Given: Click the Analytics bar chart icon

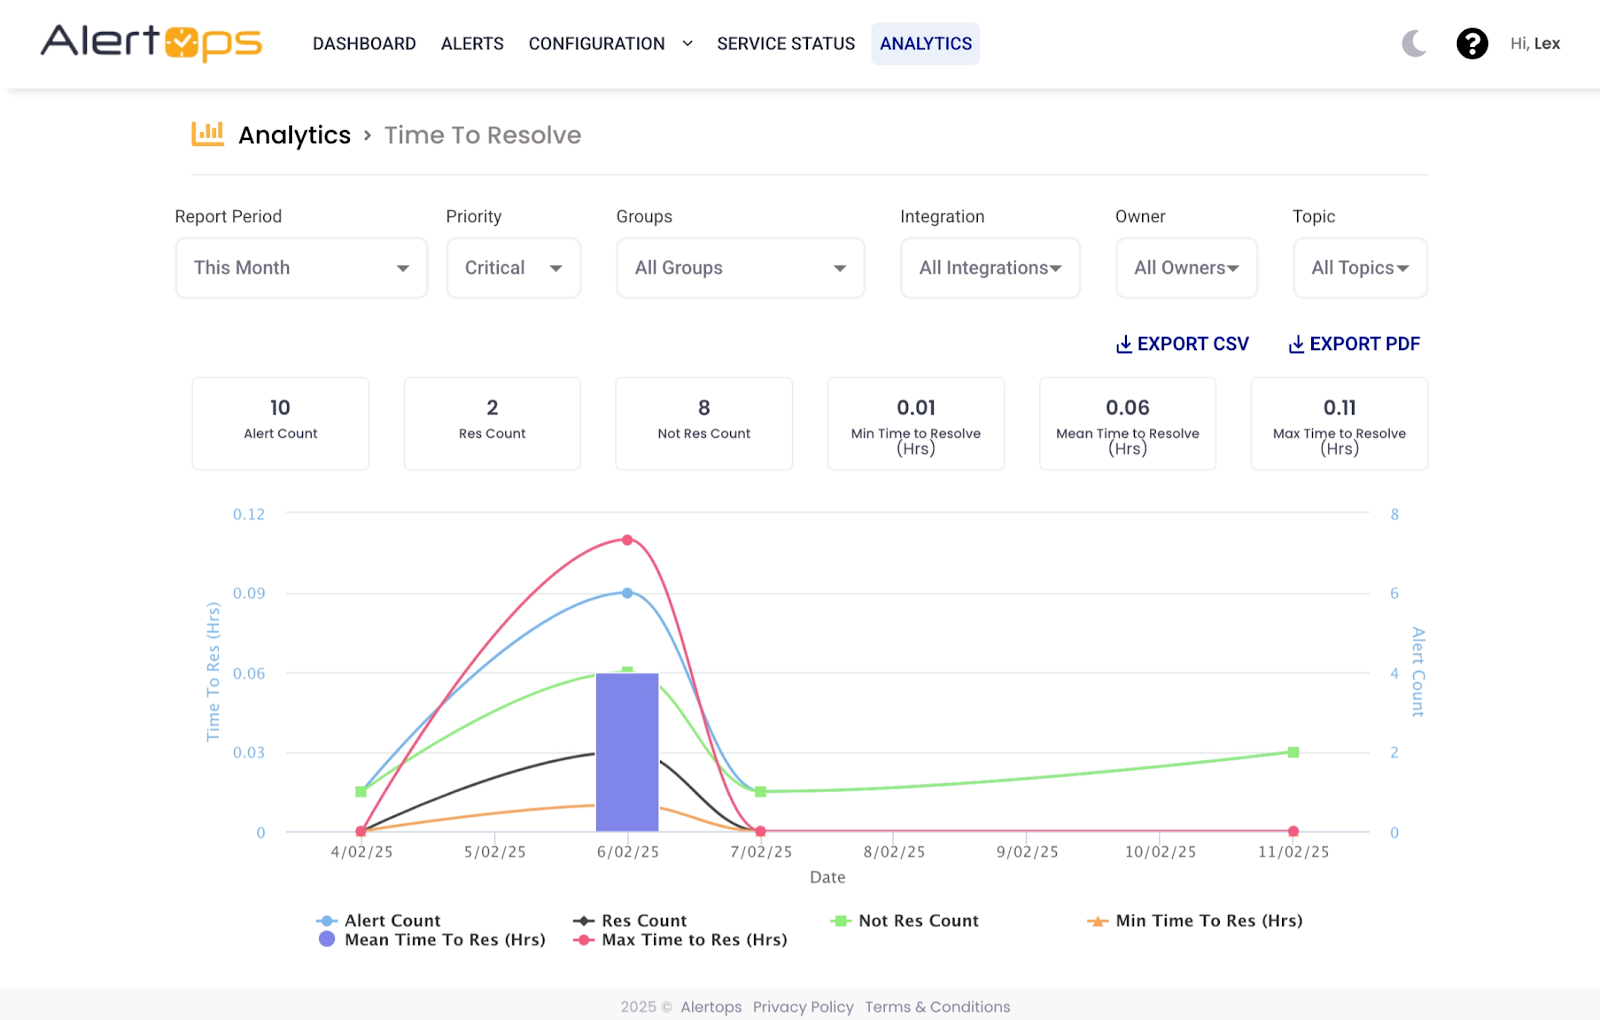Looking at the screenshot, I should pyautogui.click(x=207, y=134).
